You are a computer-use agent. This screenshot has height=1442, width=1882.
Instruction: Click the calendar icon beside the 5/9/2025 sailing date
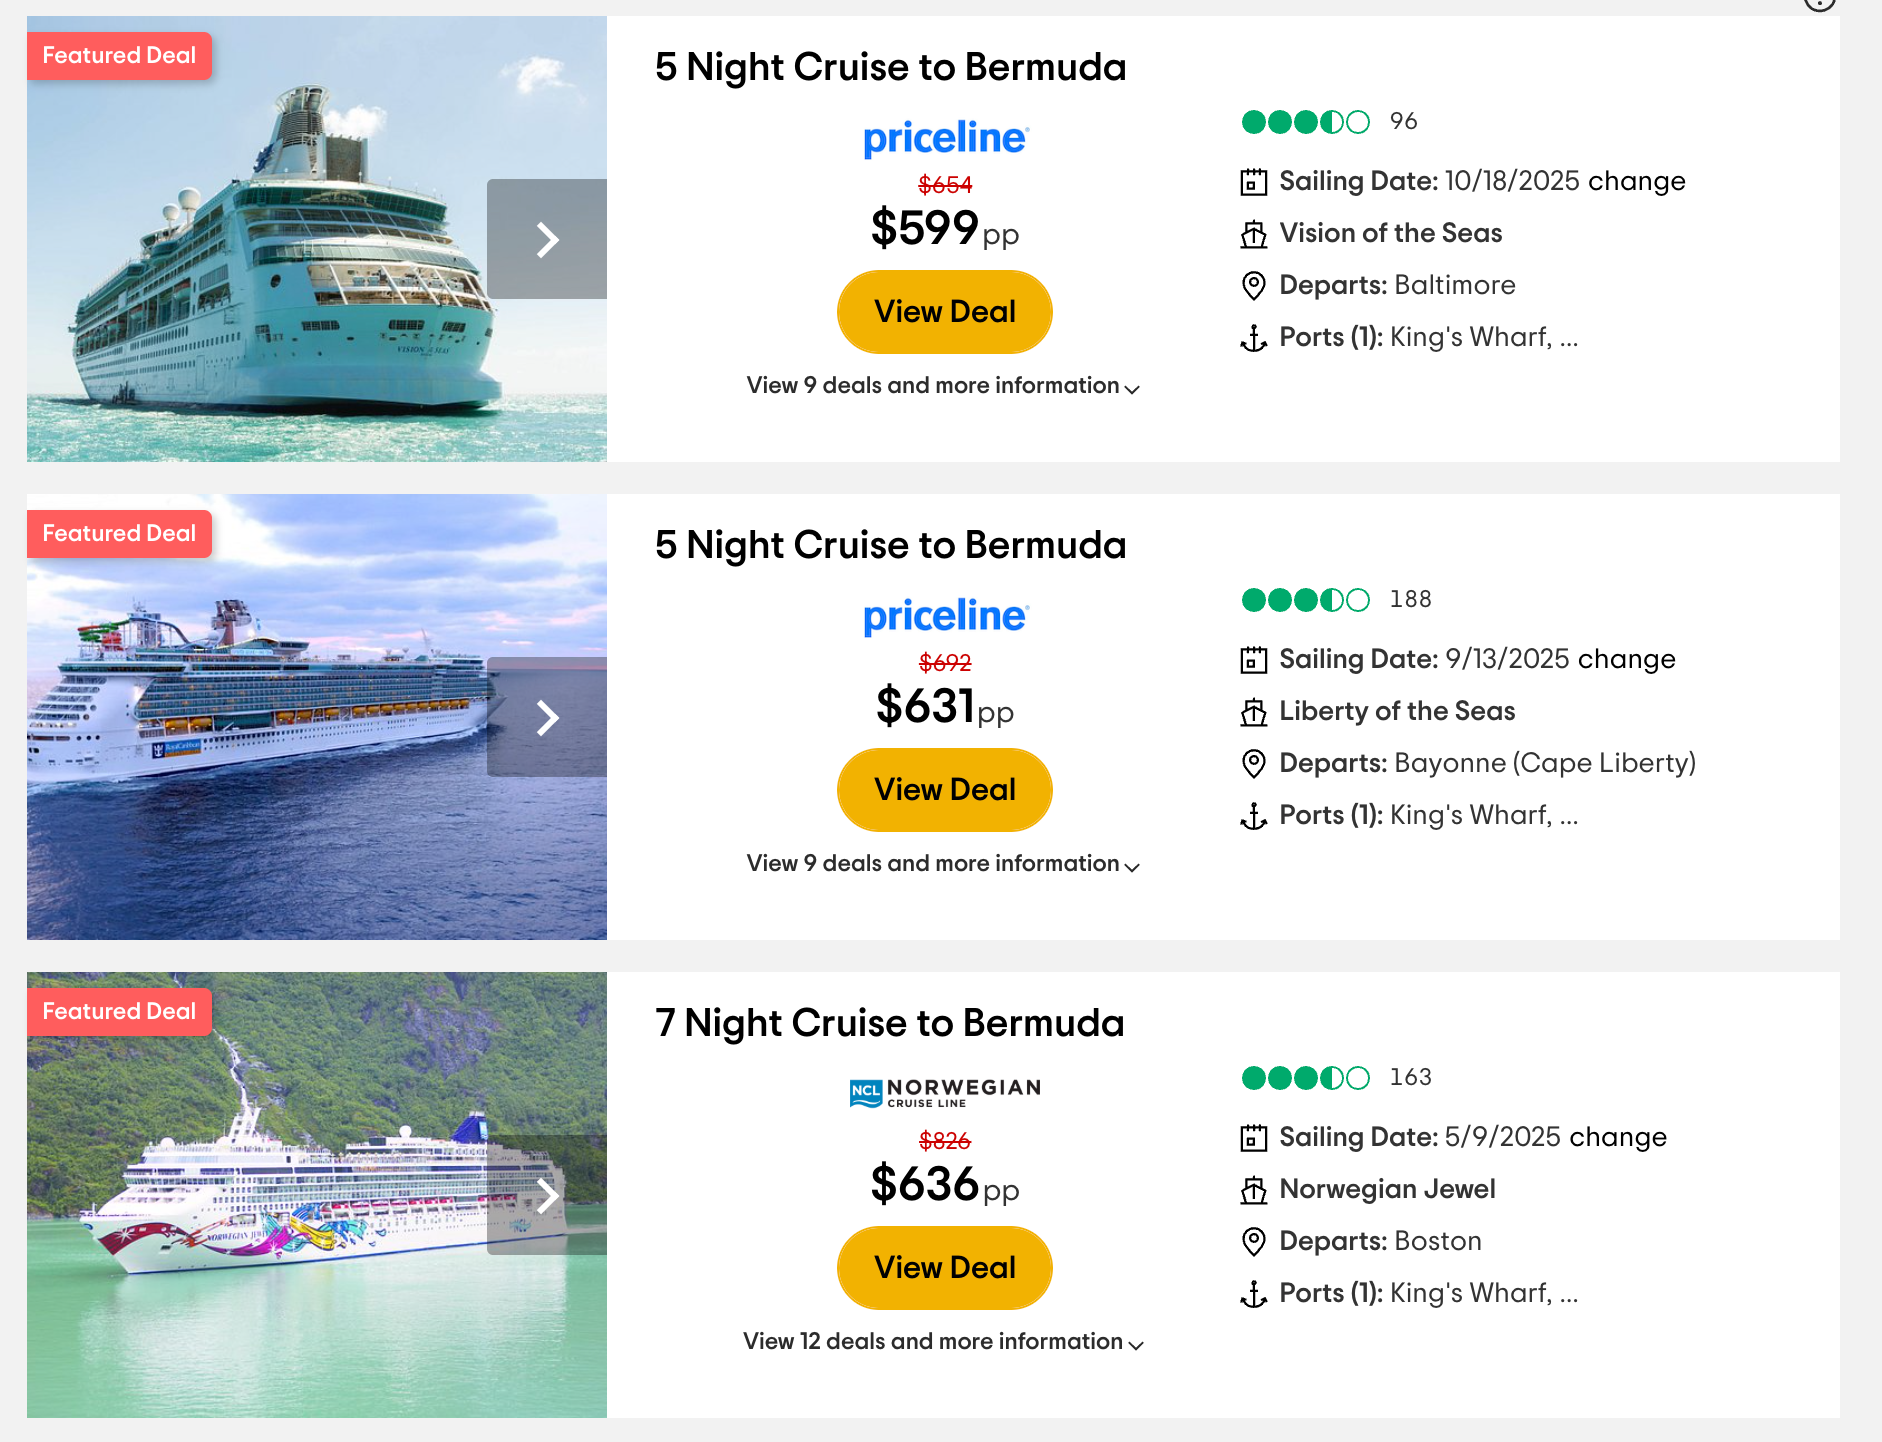point(1252,1137)
